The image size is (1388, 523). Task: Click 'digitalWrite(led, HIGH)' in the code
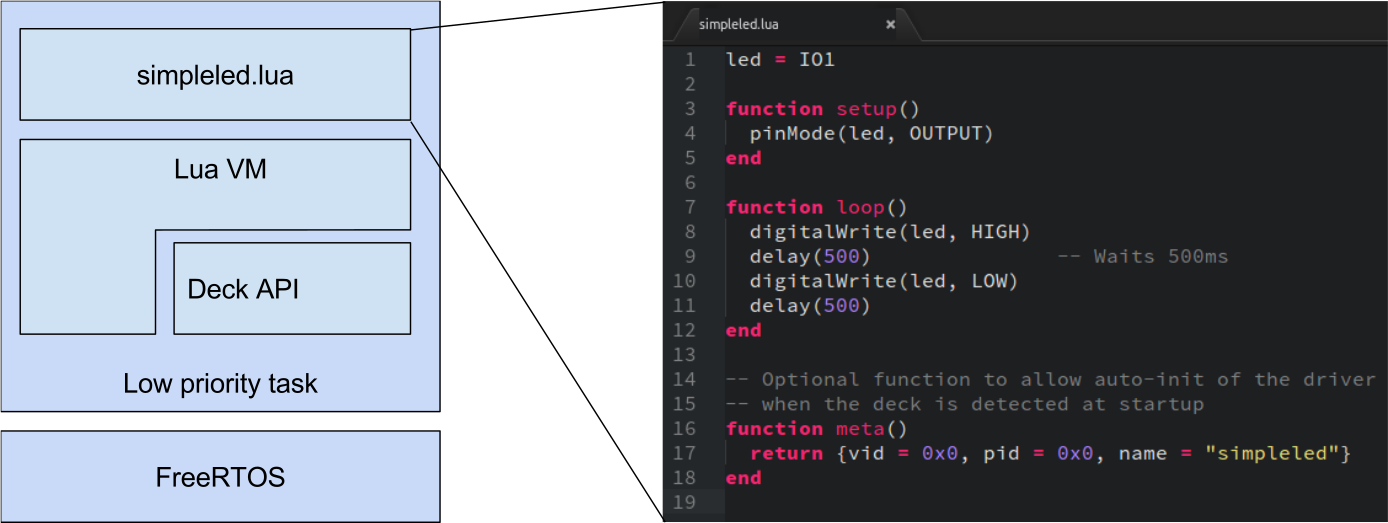coord(890,232)
